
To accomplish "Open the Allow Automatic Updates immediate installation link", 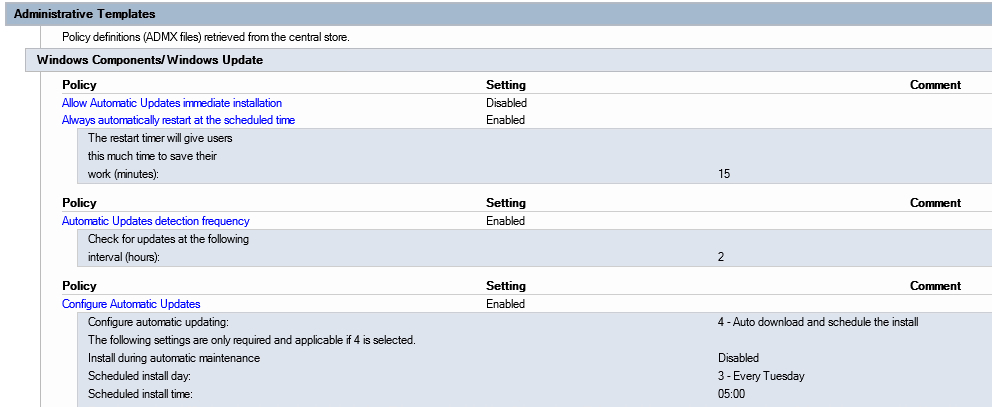I will (x=171, y=103).
